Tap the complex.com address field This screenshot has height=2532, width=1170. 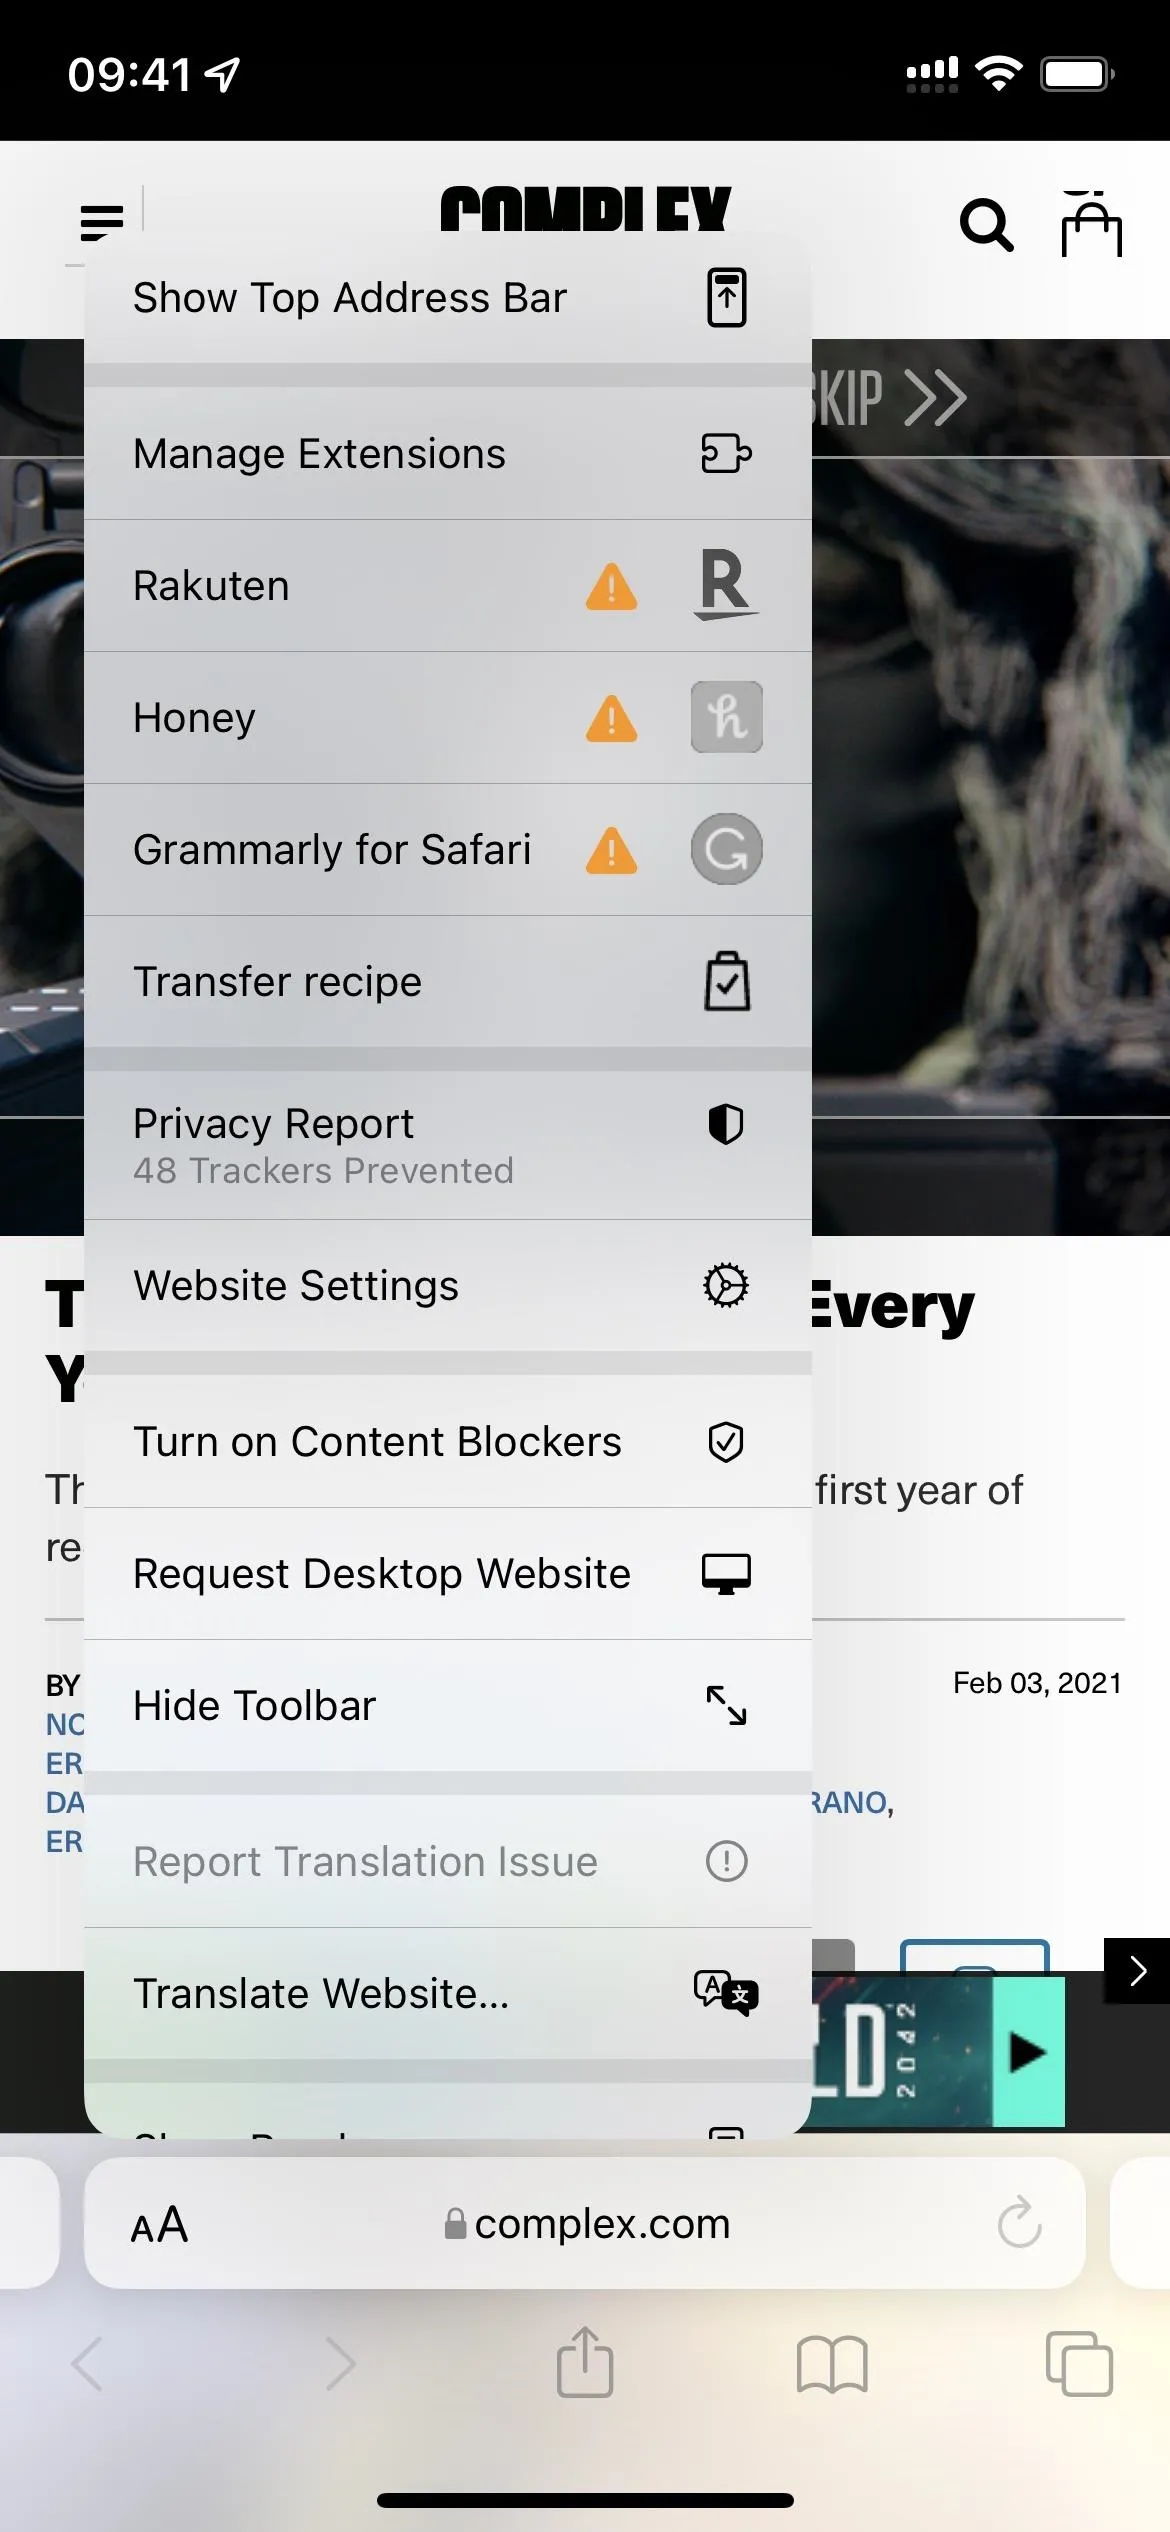point(585,2223)
